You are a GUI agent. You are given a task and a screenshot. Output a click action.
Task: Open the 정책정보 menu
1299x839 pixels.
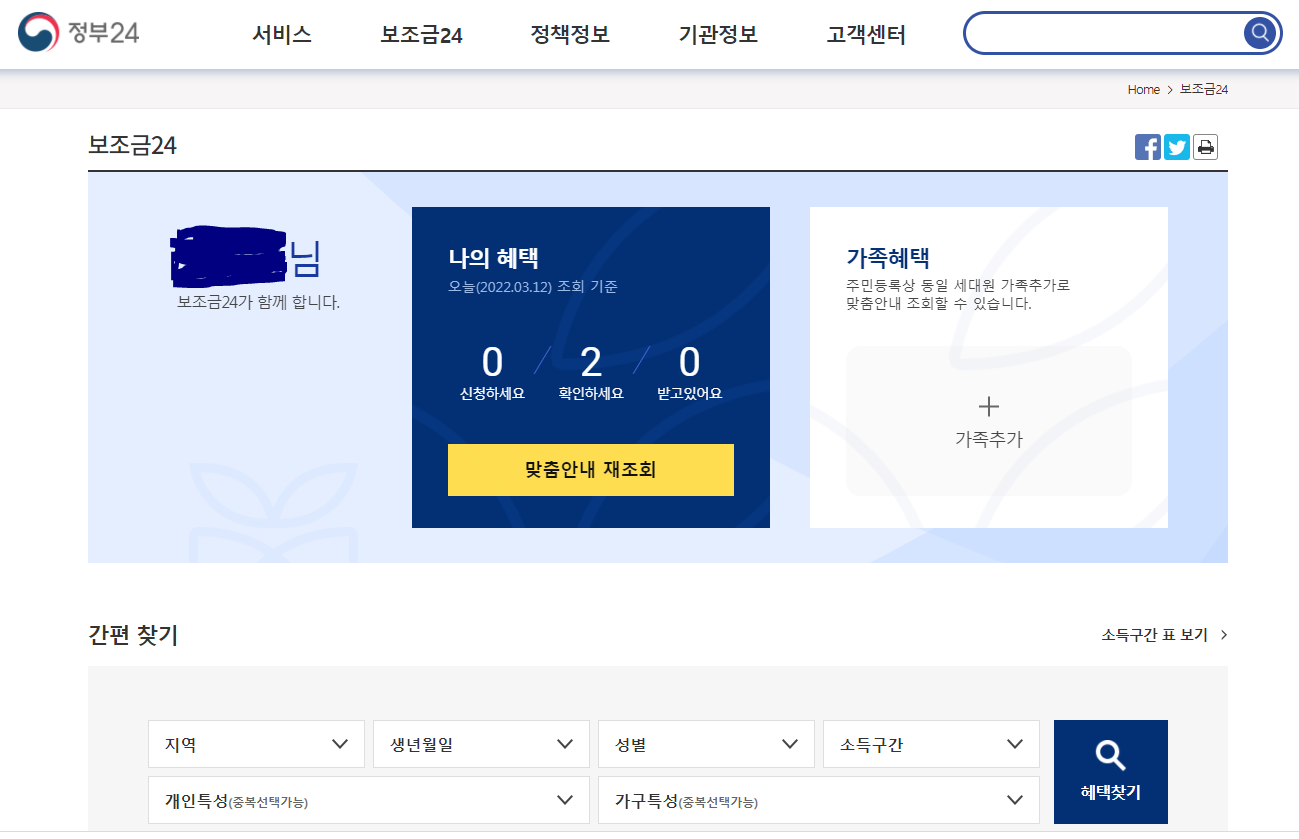click(570, 35)
